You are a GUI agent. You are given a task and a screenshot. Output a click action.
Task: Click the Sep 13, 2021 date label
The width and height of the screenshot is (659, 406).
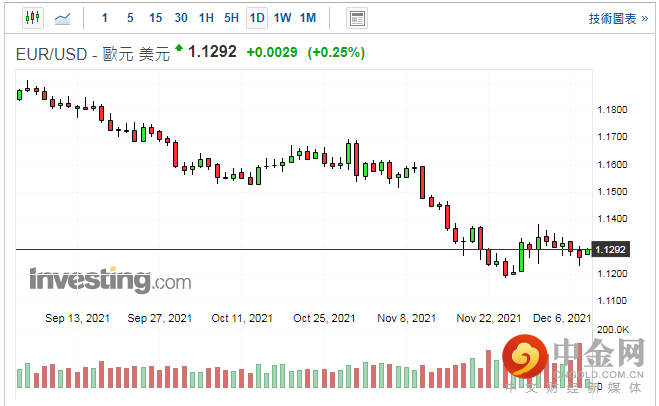(x=77, y=318)
